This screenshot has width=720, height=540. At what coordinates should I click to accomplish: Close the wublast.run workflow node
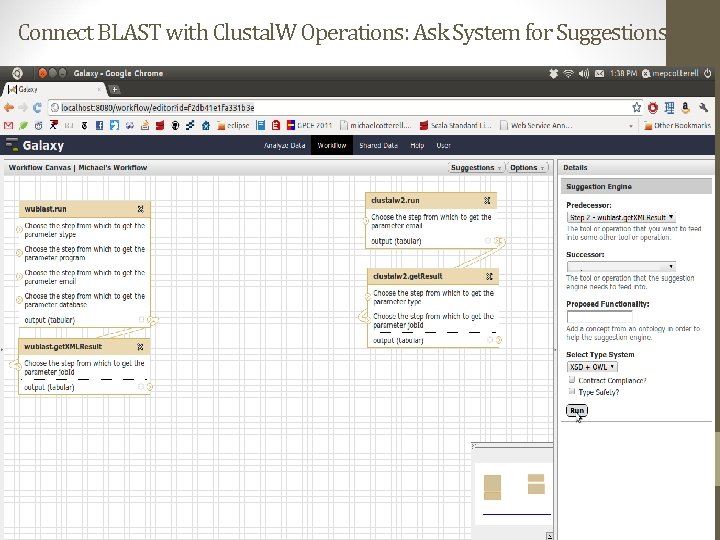[141, 209]
